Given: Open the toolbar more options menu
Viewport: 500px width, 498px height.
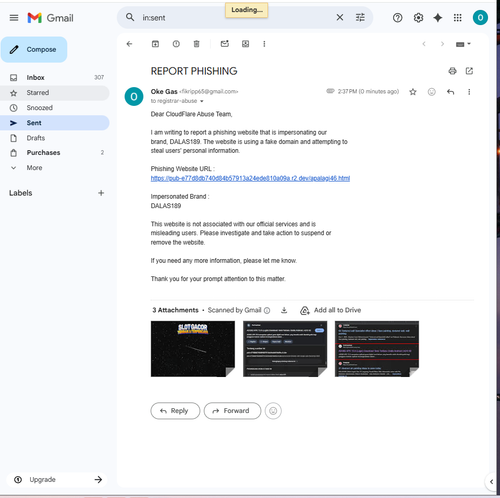Looking at the screenshot, I should [x=264, y=44].
